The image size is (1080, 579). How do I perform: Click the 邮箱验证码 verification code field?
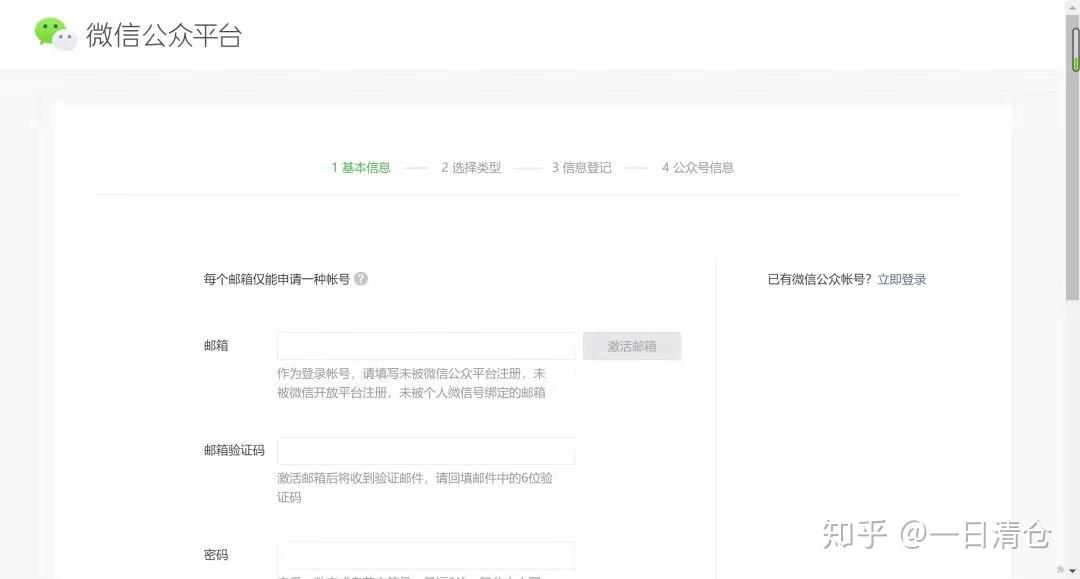(426, 450)
